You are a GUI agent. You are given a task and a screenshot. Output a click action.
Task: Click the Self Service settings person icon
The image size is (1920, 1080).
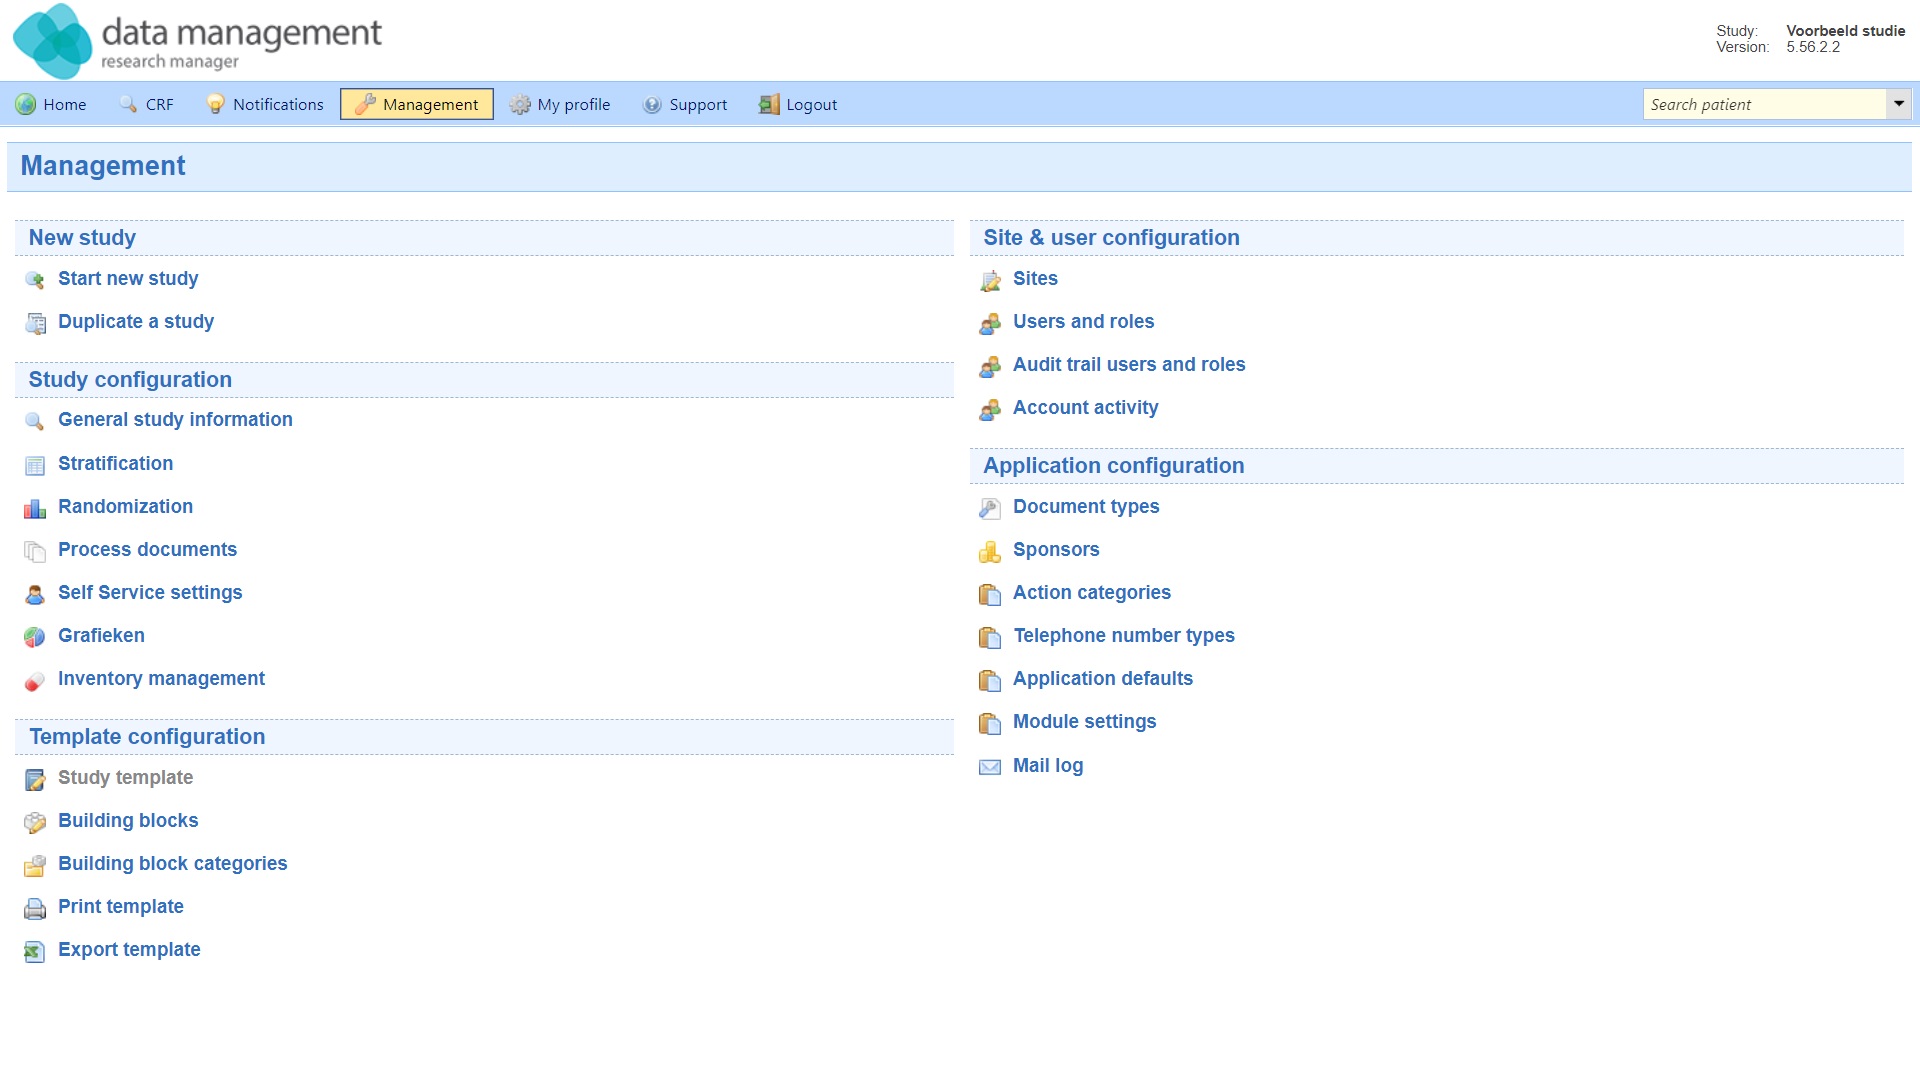click(35, 595)
